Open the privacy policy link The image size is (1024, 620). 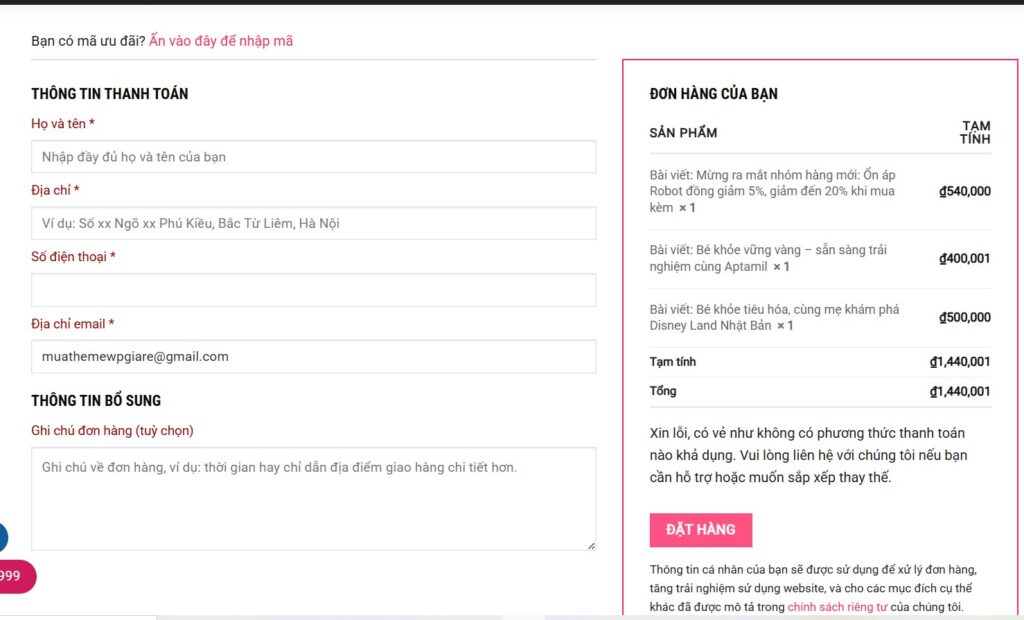(x=837, y=607)
